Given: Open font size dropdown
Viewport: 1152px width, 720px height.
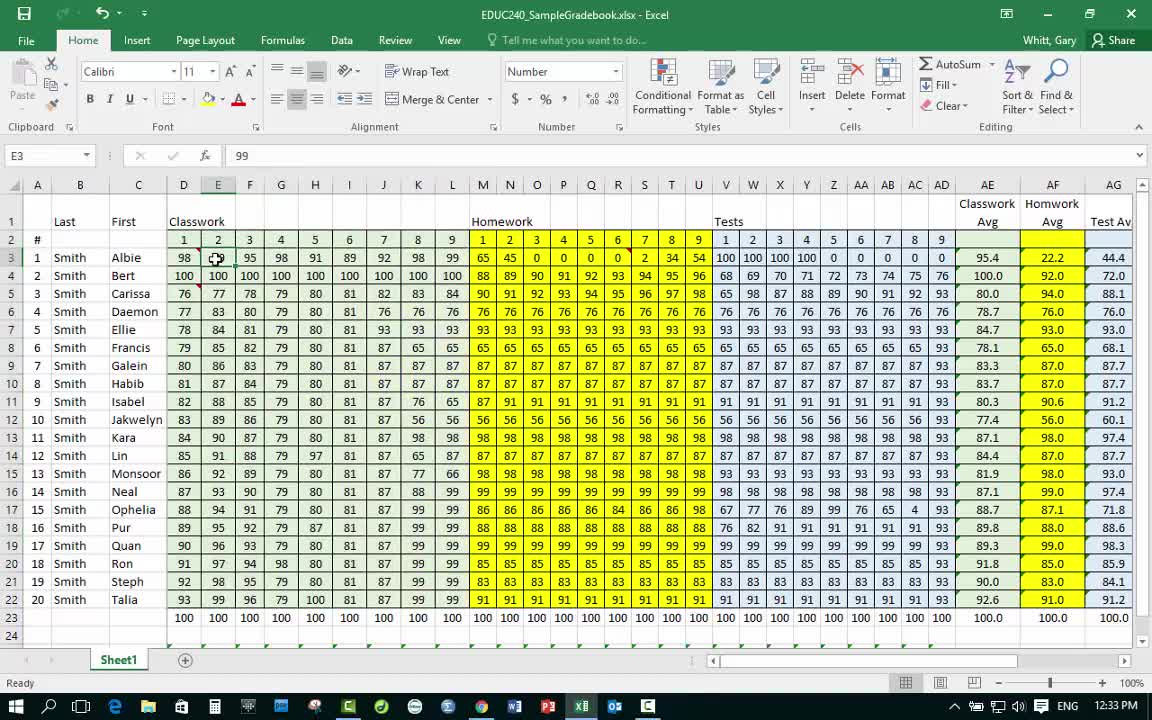Looking at the screenshot, I should (x=212, y=71).
